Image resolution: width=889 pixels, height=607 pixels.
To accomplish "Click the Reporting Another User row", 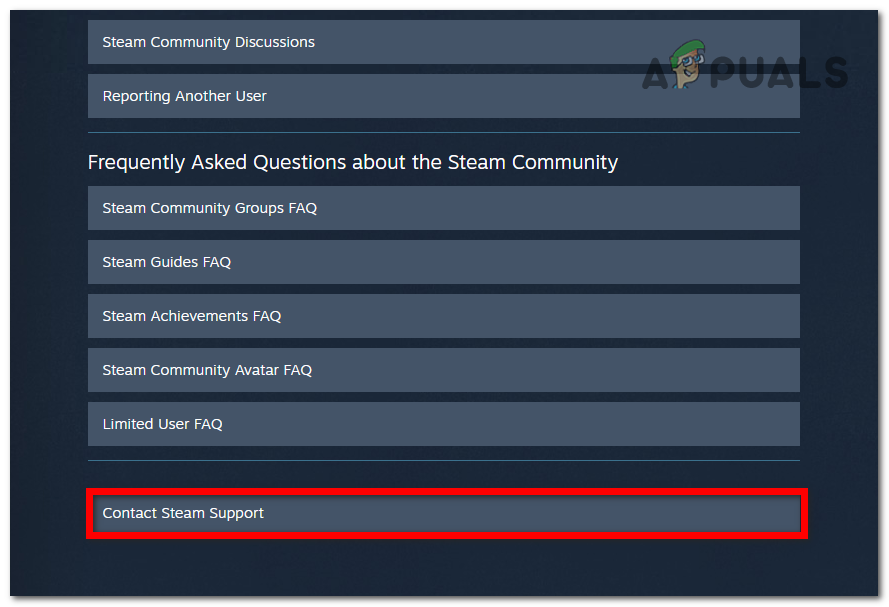I will (444, 96).
